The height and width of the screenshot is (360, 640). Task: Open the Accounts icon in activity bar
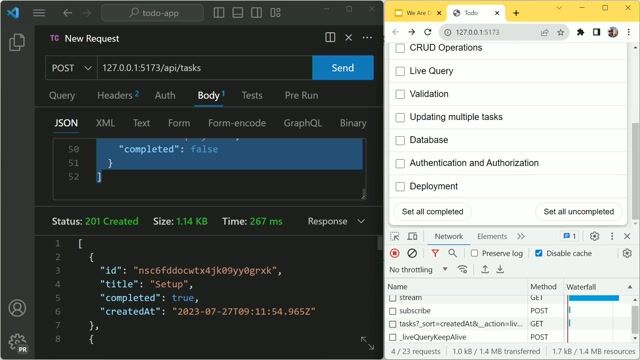tap(17, 308)
